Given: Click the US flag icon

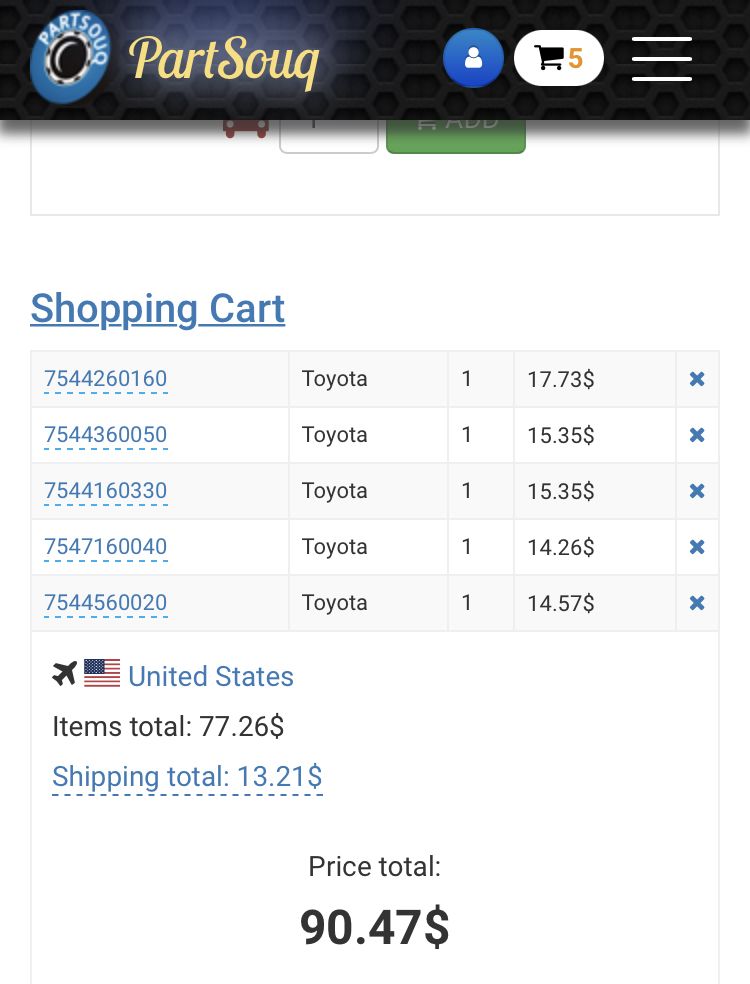Looking at the screenshot, I should (x=102, y=673).
